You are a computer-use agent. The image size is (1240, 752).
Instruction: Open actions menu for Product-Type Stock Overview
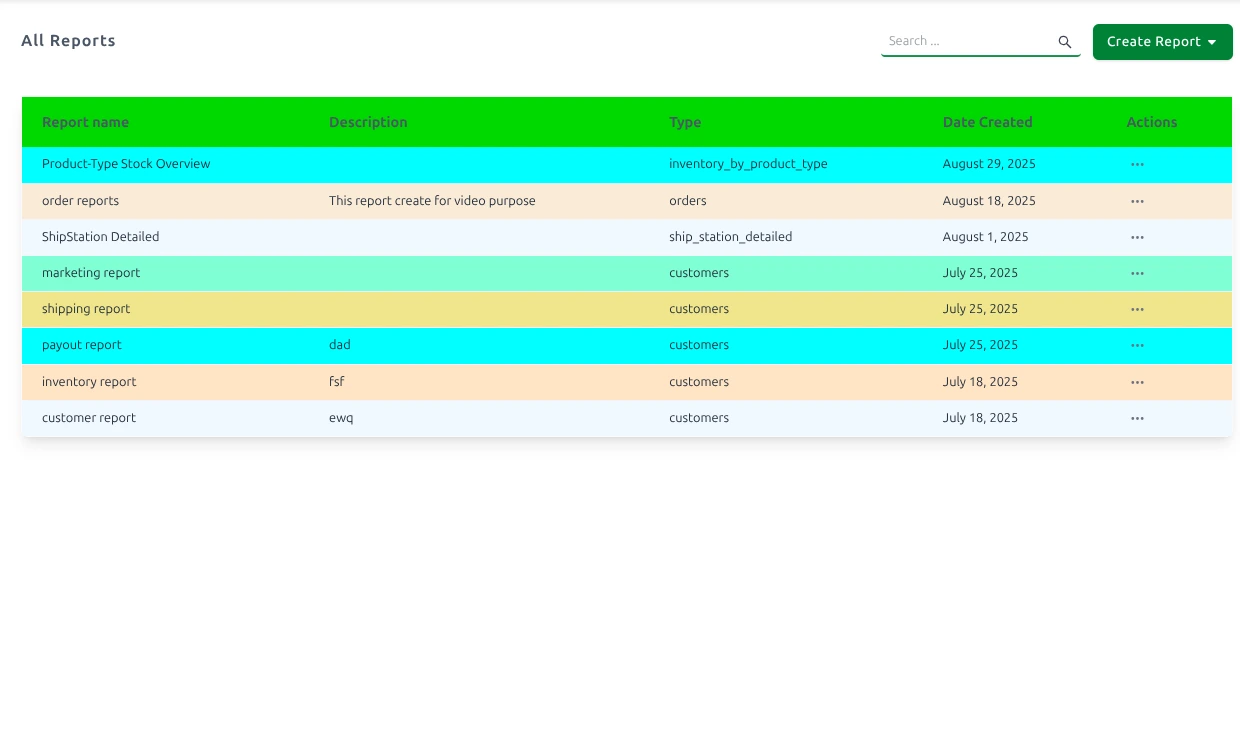click(x=1137, y=164)
